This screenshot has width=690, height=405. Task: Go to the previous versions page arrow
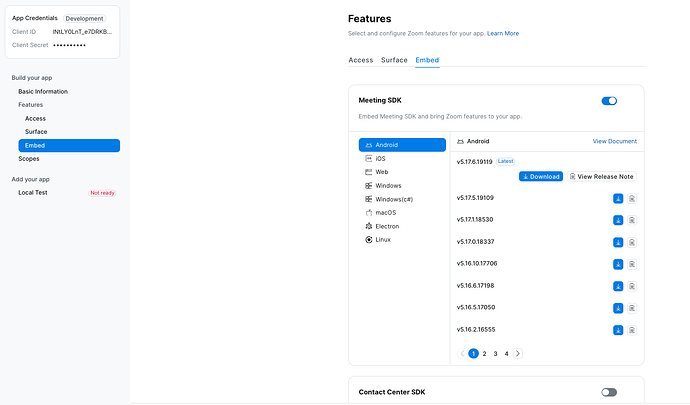tap(462, 353)
